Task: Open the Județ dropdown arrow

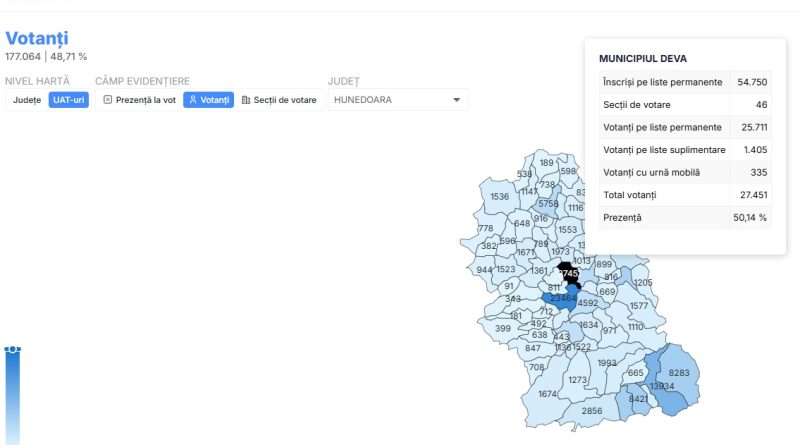Action: (x=456, y=100)
